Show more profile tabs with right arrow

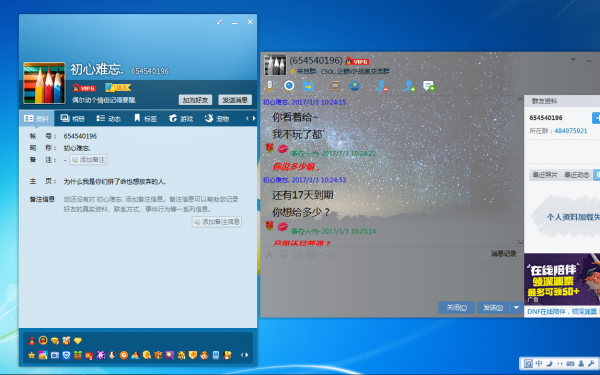point(253,119)
